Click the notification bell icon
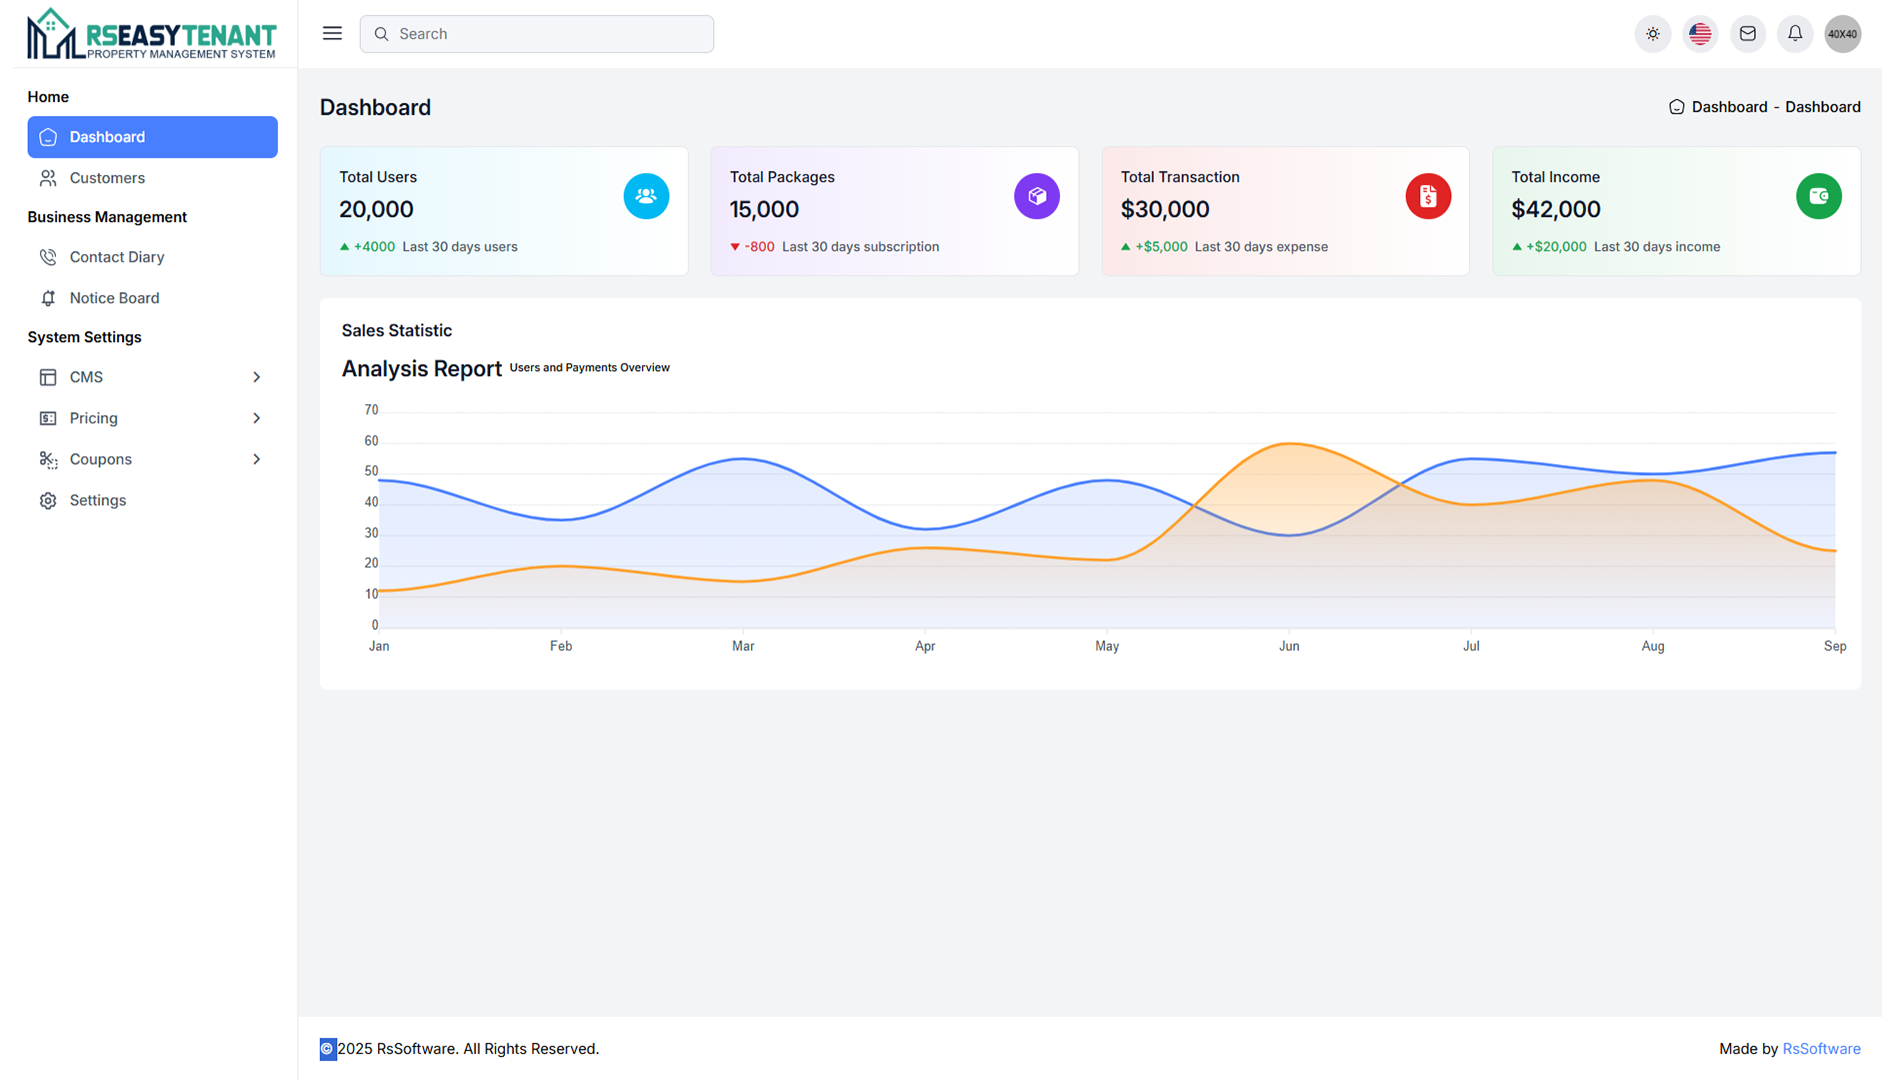Screen dimensions: 1900x1080 [x=1795, y=34]
